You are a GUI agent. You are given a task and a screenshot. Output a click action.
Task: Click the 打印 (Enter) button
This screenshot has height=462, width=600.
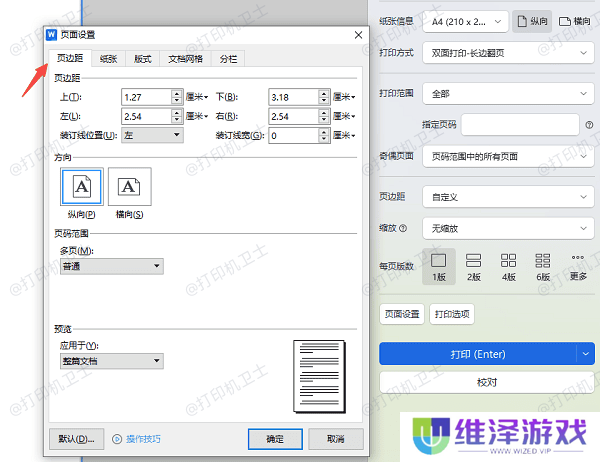[x=478, y=354]
